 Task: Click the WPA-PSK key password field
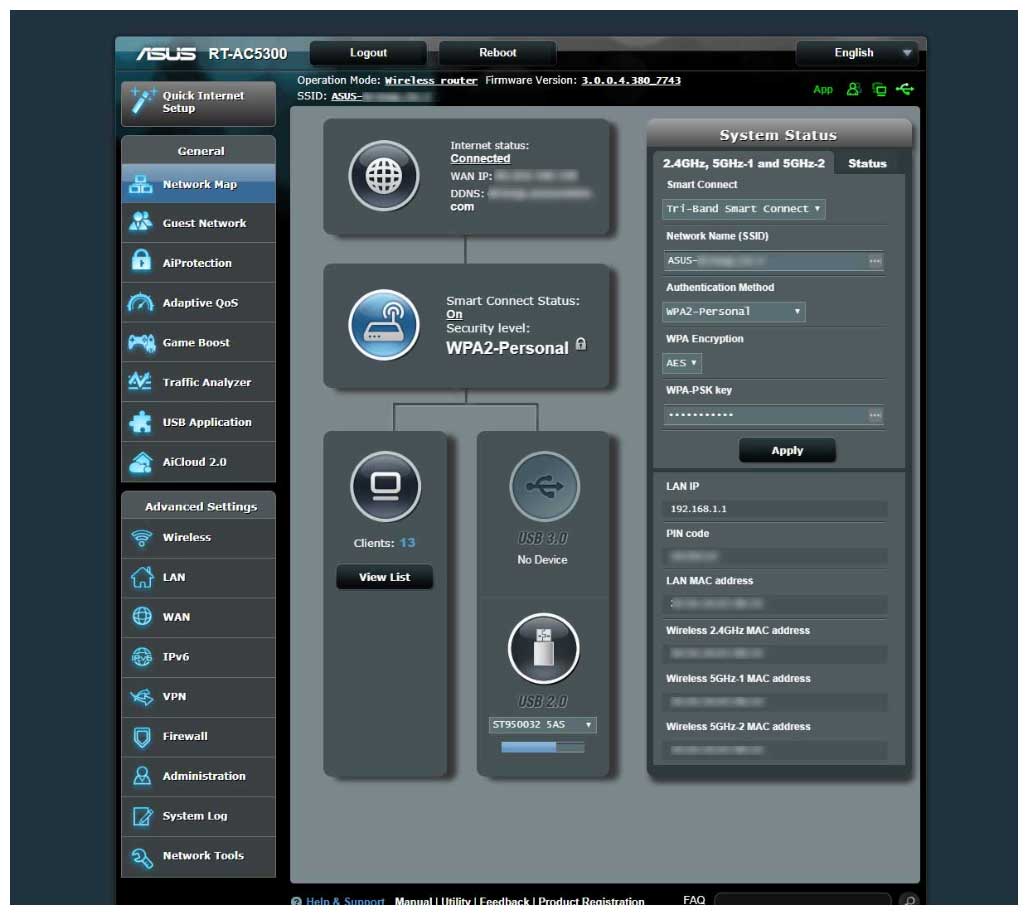(x=774, y=415)
